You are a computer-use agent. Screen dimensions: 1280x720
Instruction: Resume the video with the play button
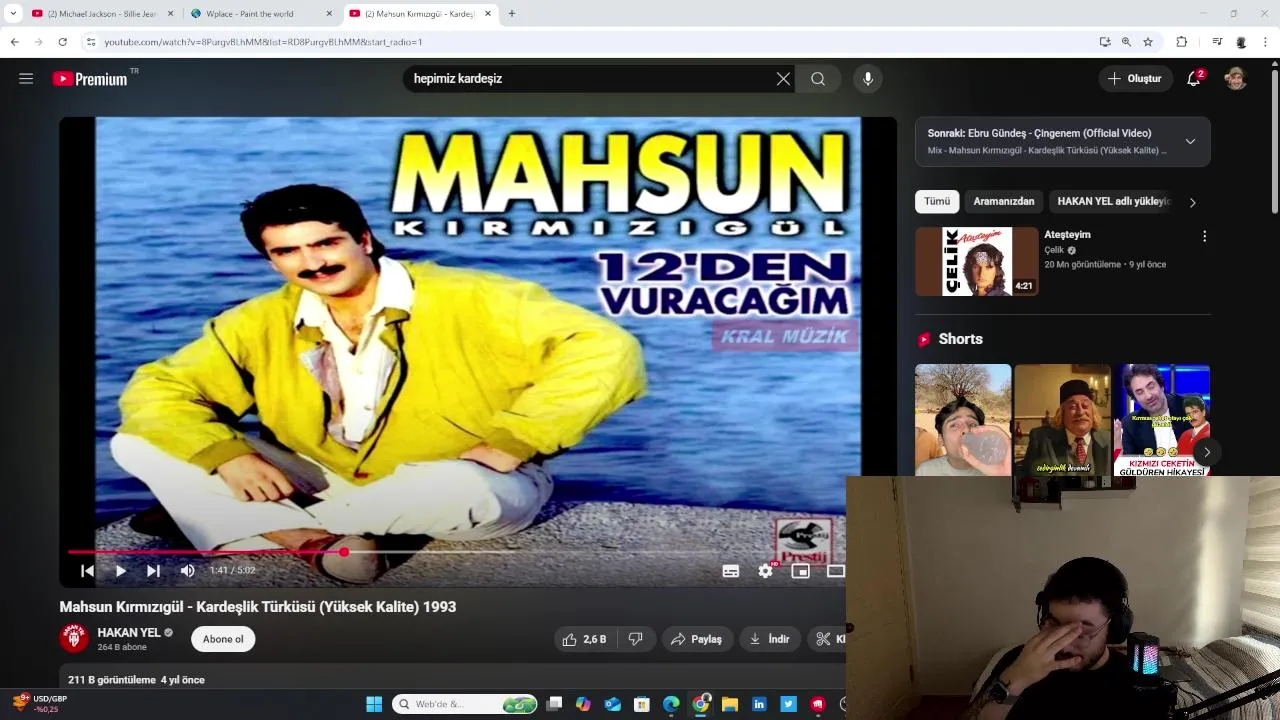(120, 571)
